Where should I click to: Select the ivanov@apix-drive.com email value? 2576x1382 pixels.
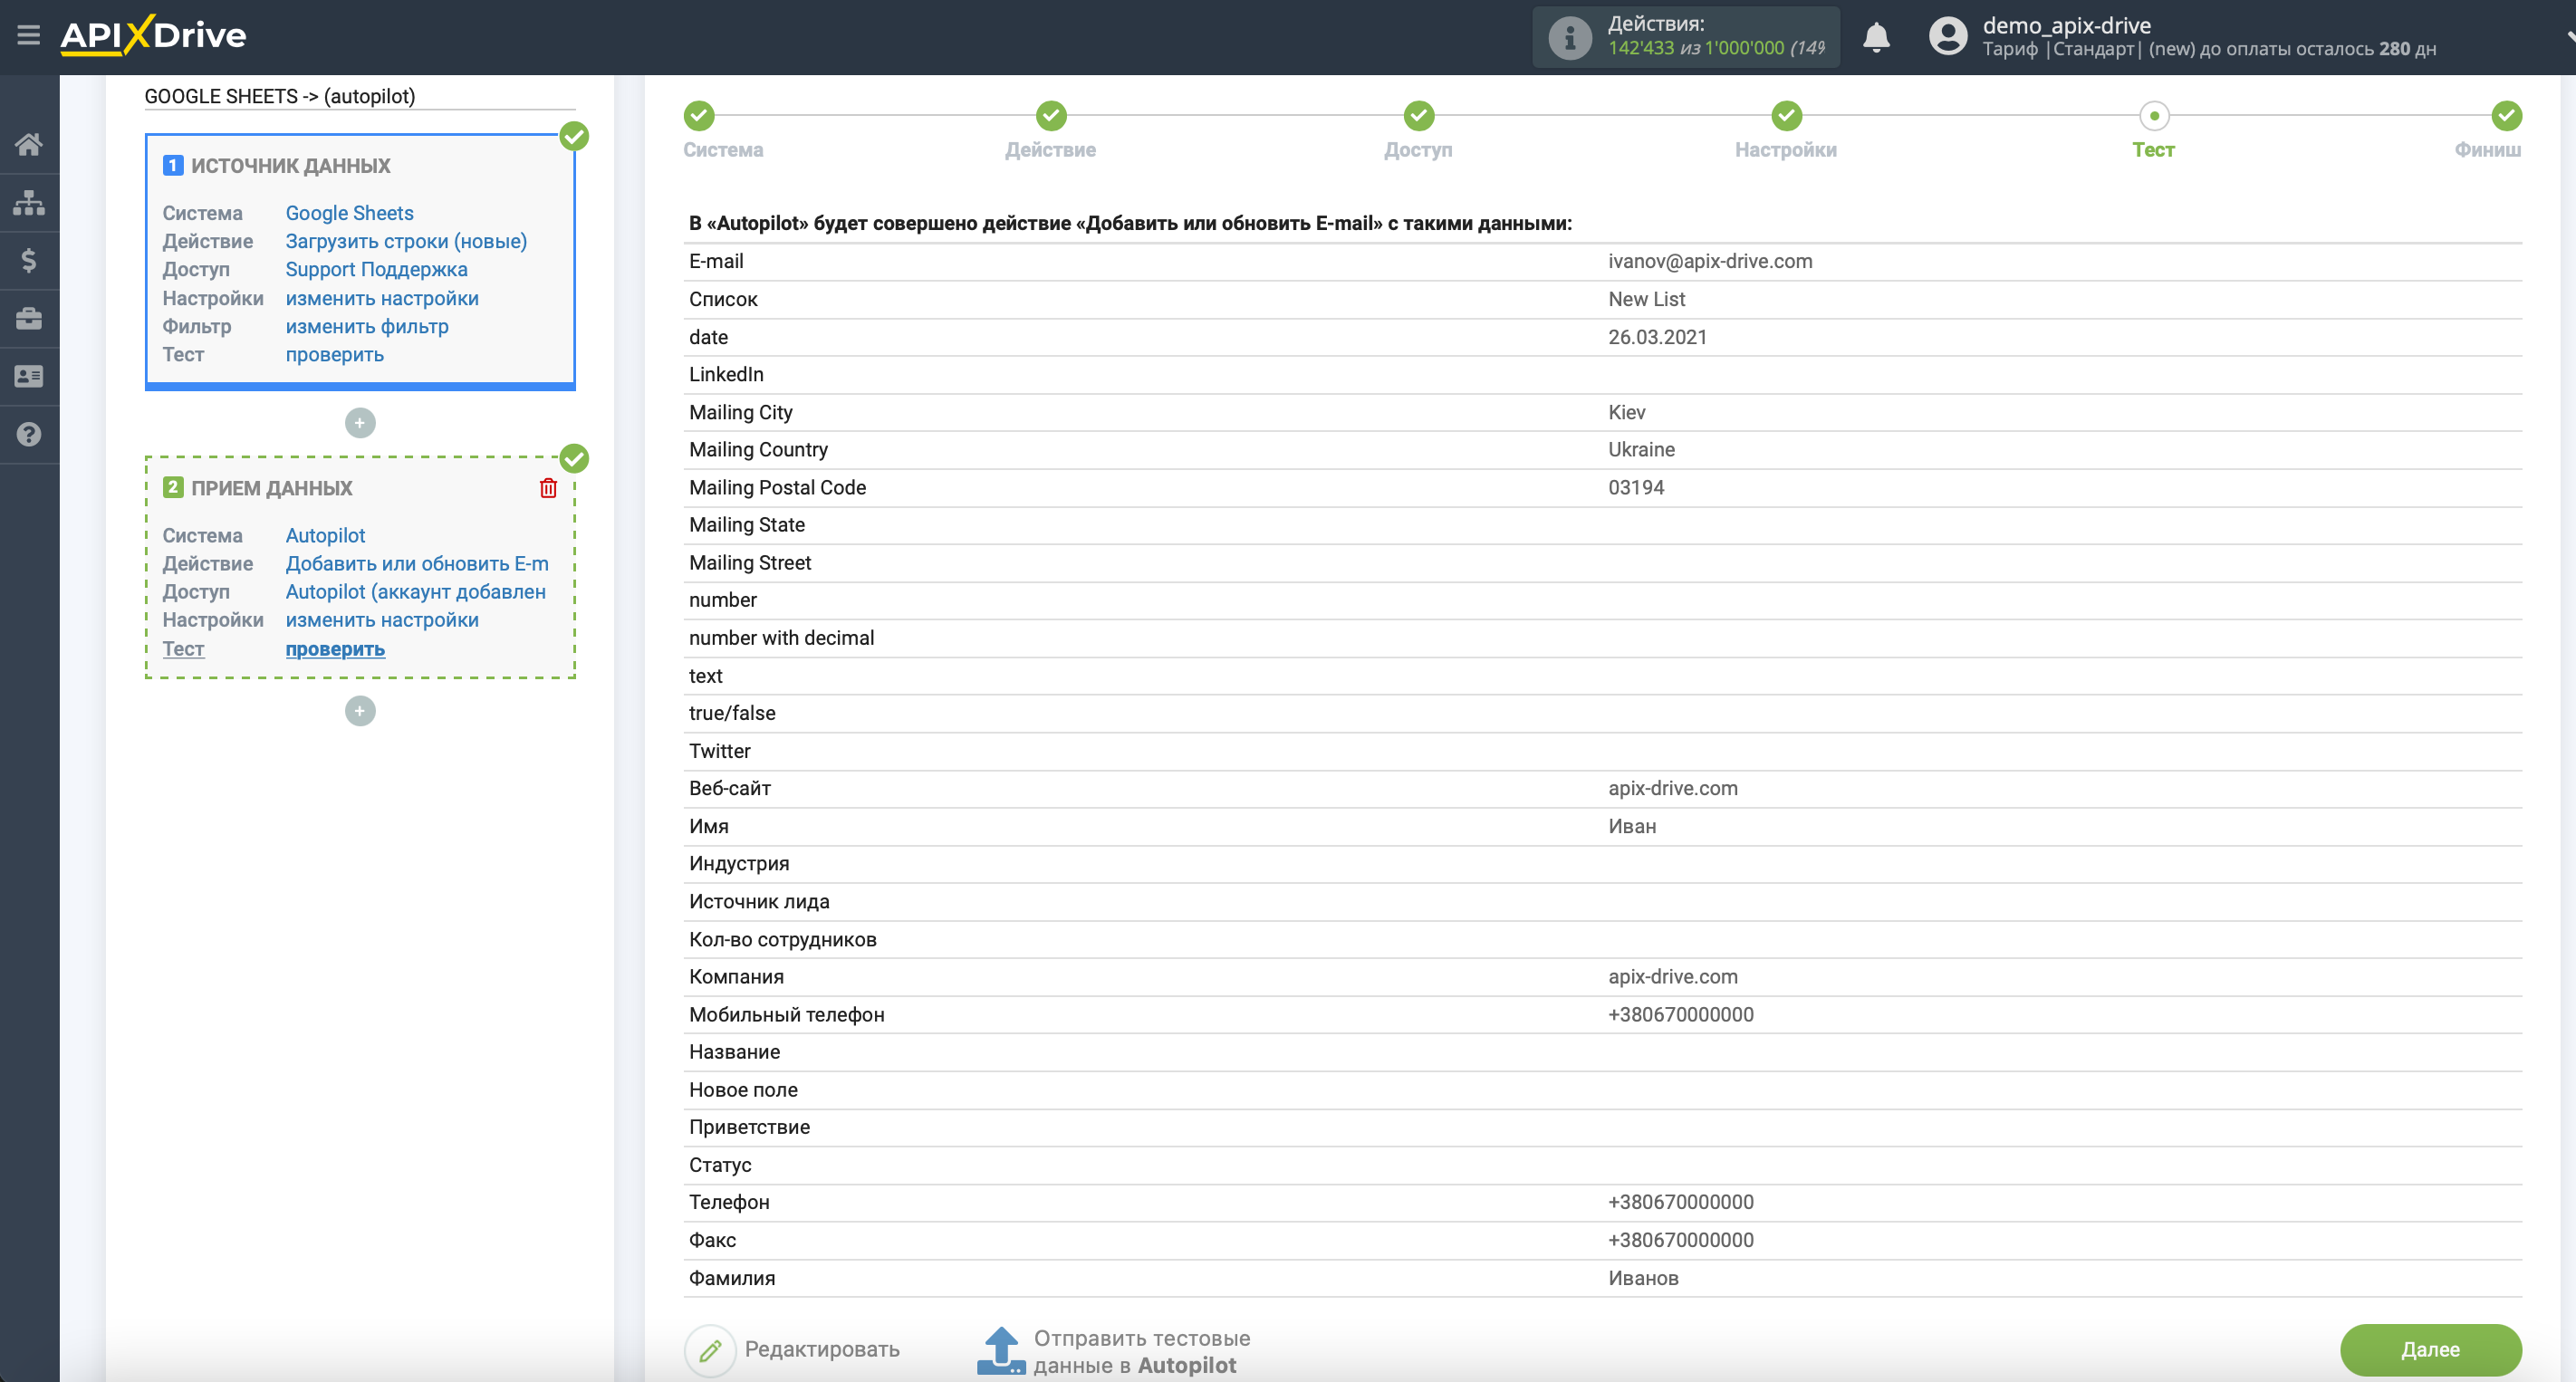(x=1710, y=261)
